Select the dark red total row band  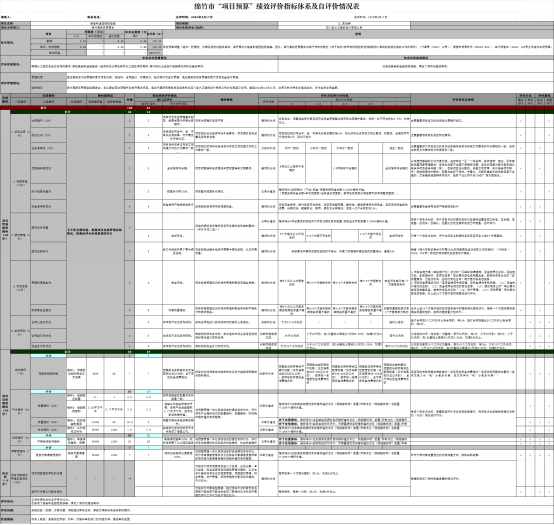tap(277, 108)
